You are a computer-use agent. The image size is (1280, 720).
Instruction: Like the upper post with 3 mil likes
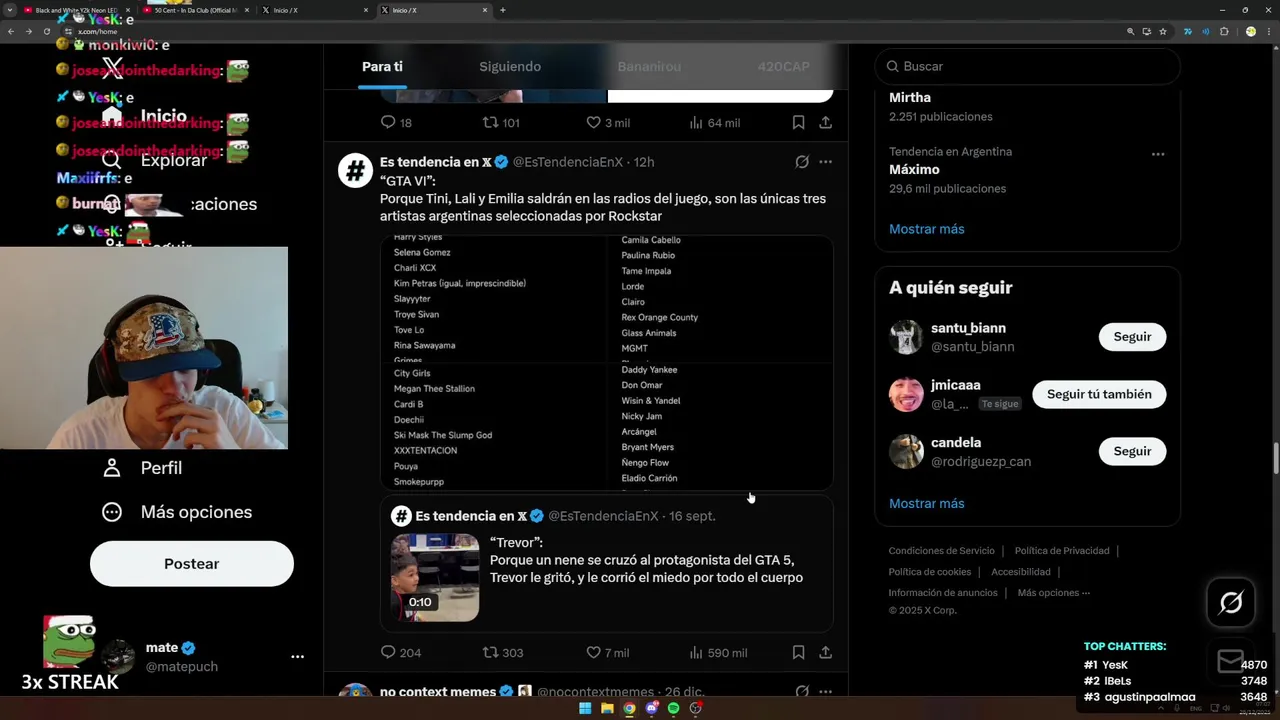[607, 122]
